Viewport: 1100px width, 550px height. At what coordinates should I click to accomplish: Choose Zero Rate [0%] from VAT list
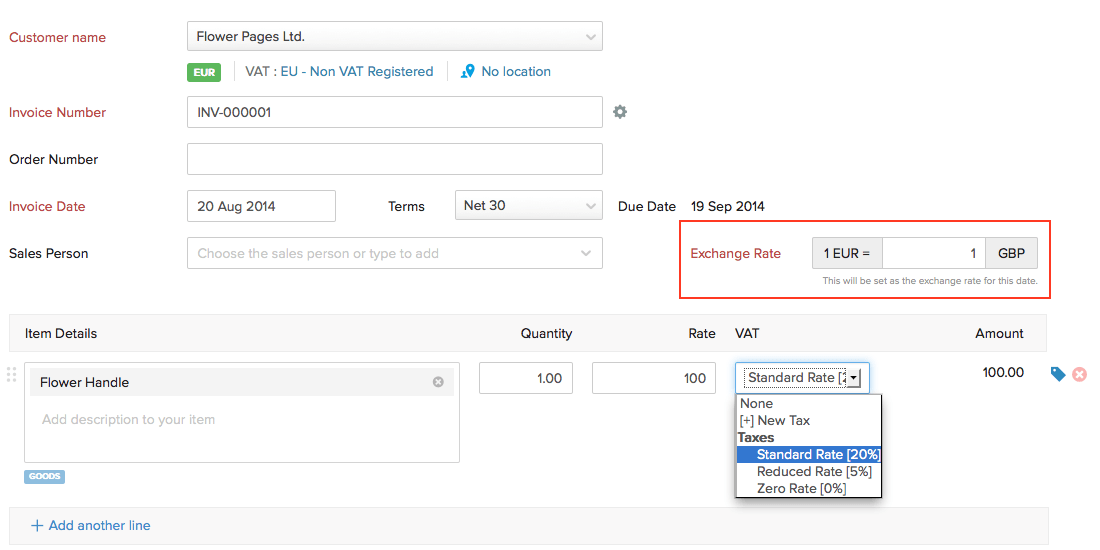(x=801, y=489)
